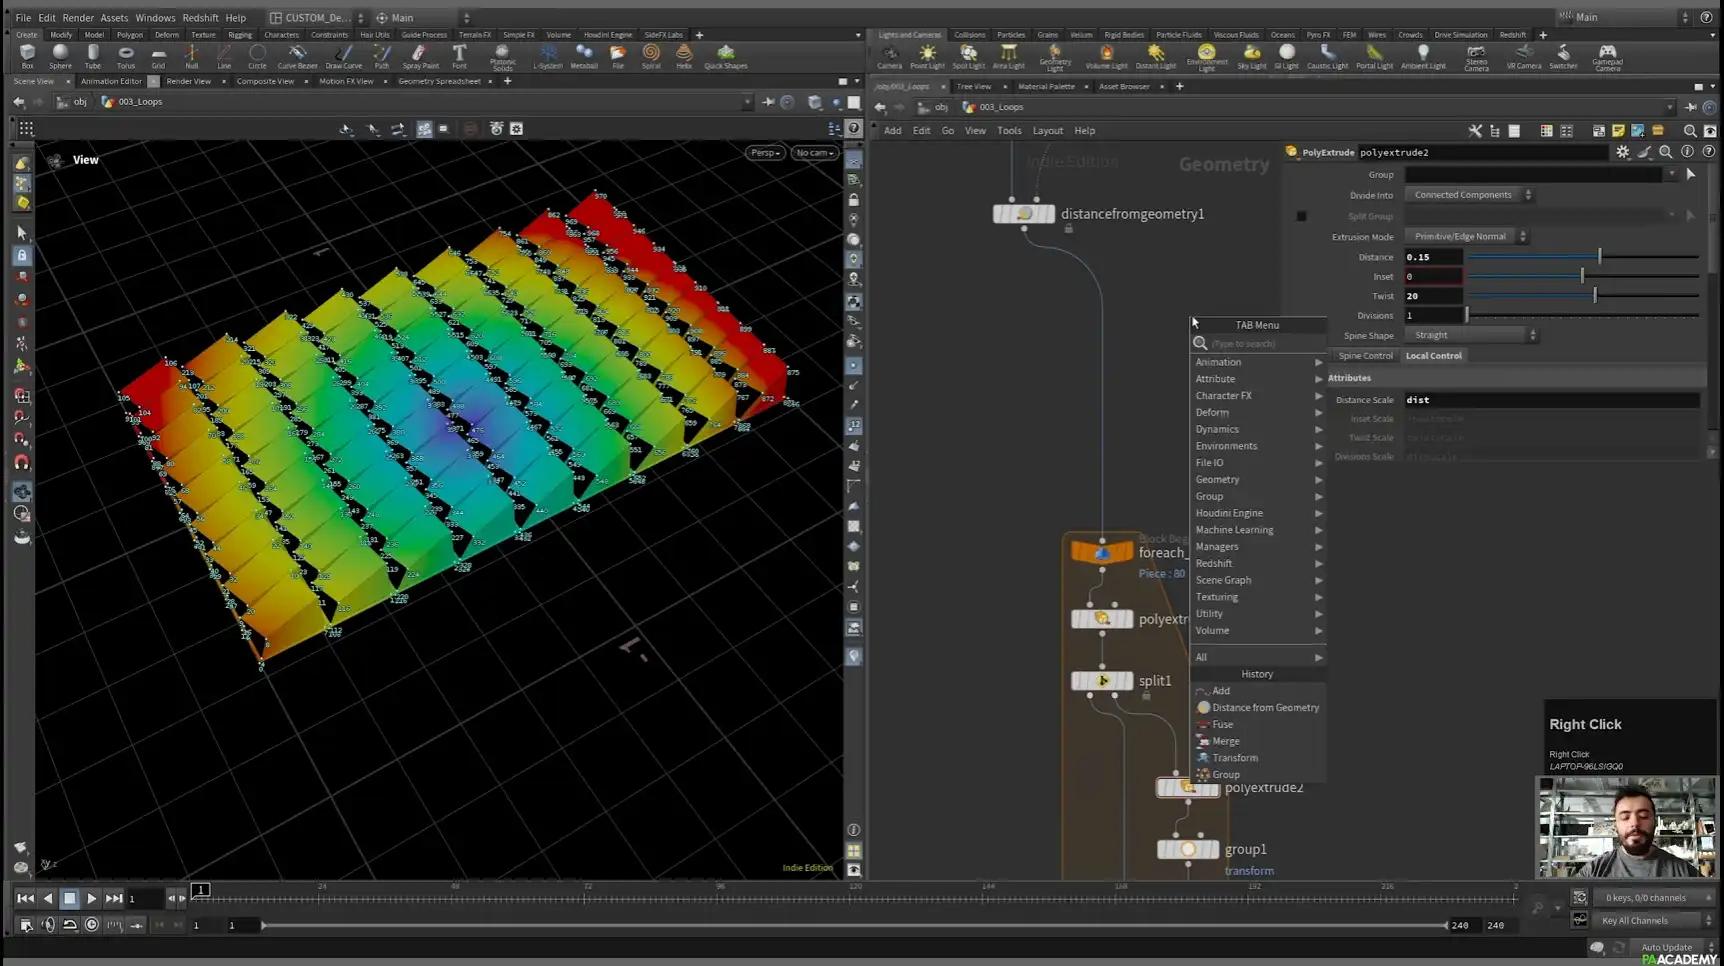Create a Sky Light
Image resolution: width=1724 pixels, height=966 pixels.
(x=1251, y=55)
